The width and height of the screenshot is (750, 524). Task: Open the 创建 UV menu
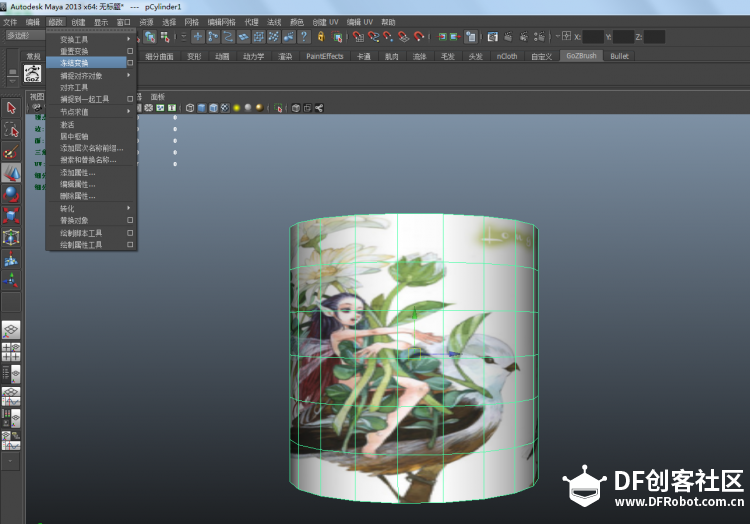tap(325, 22)
